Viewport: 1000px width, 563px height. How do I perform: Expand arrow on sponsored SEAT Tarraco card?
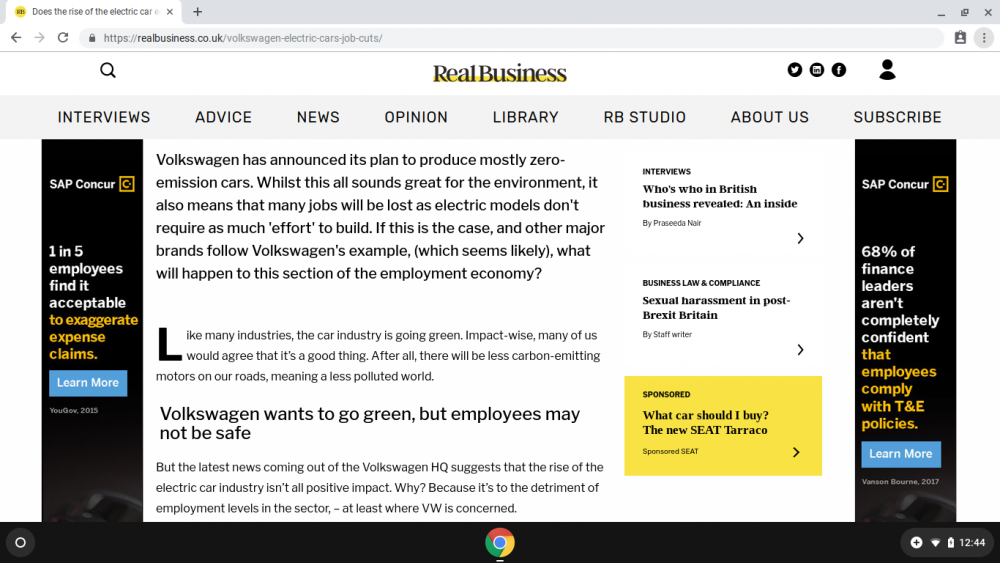click(796, 452)
